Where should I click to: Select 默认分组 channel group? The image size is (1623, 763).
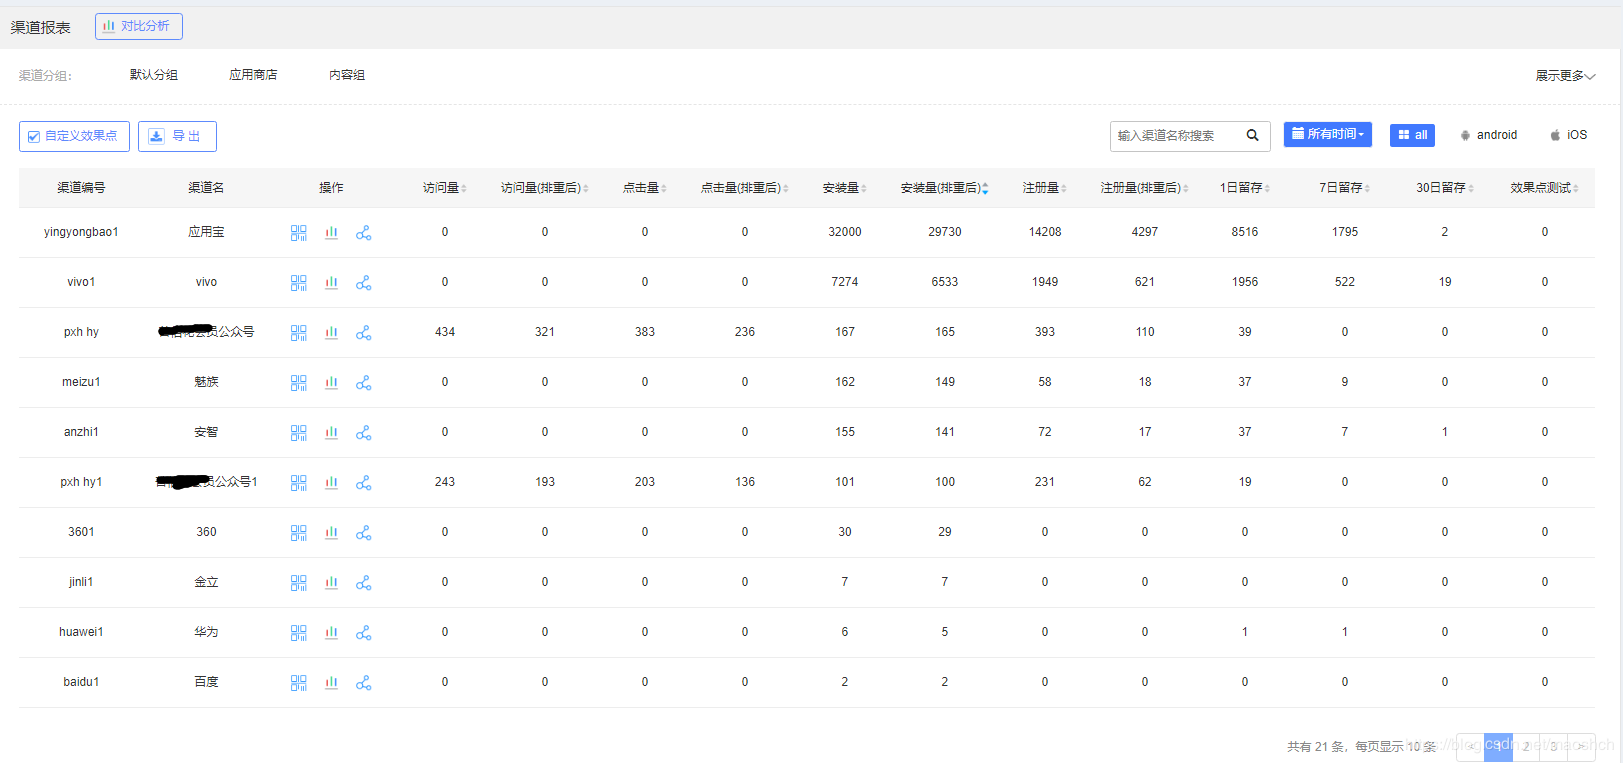154,75
